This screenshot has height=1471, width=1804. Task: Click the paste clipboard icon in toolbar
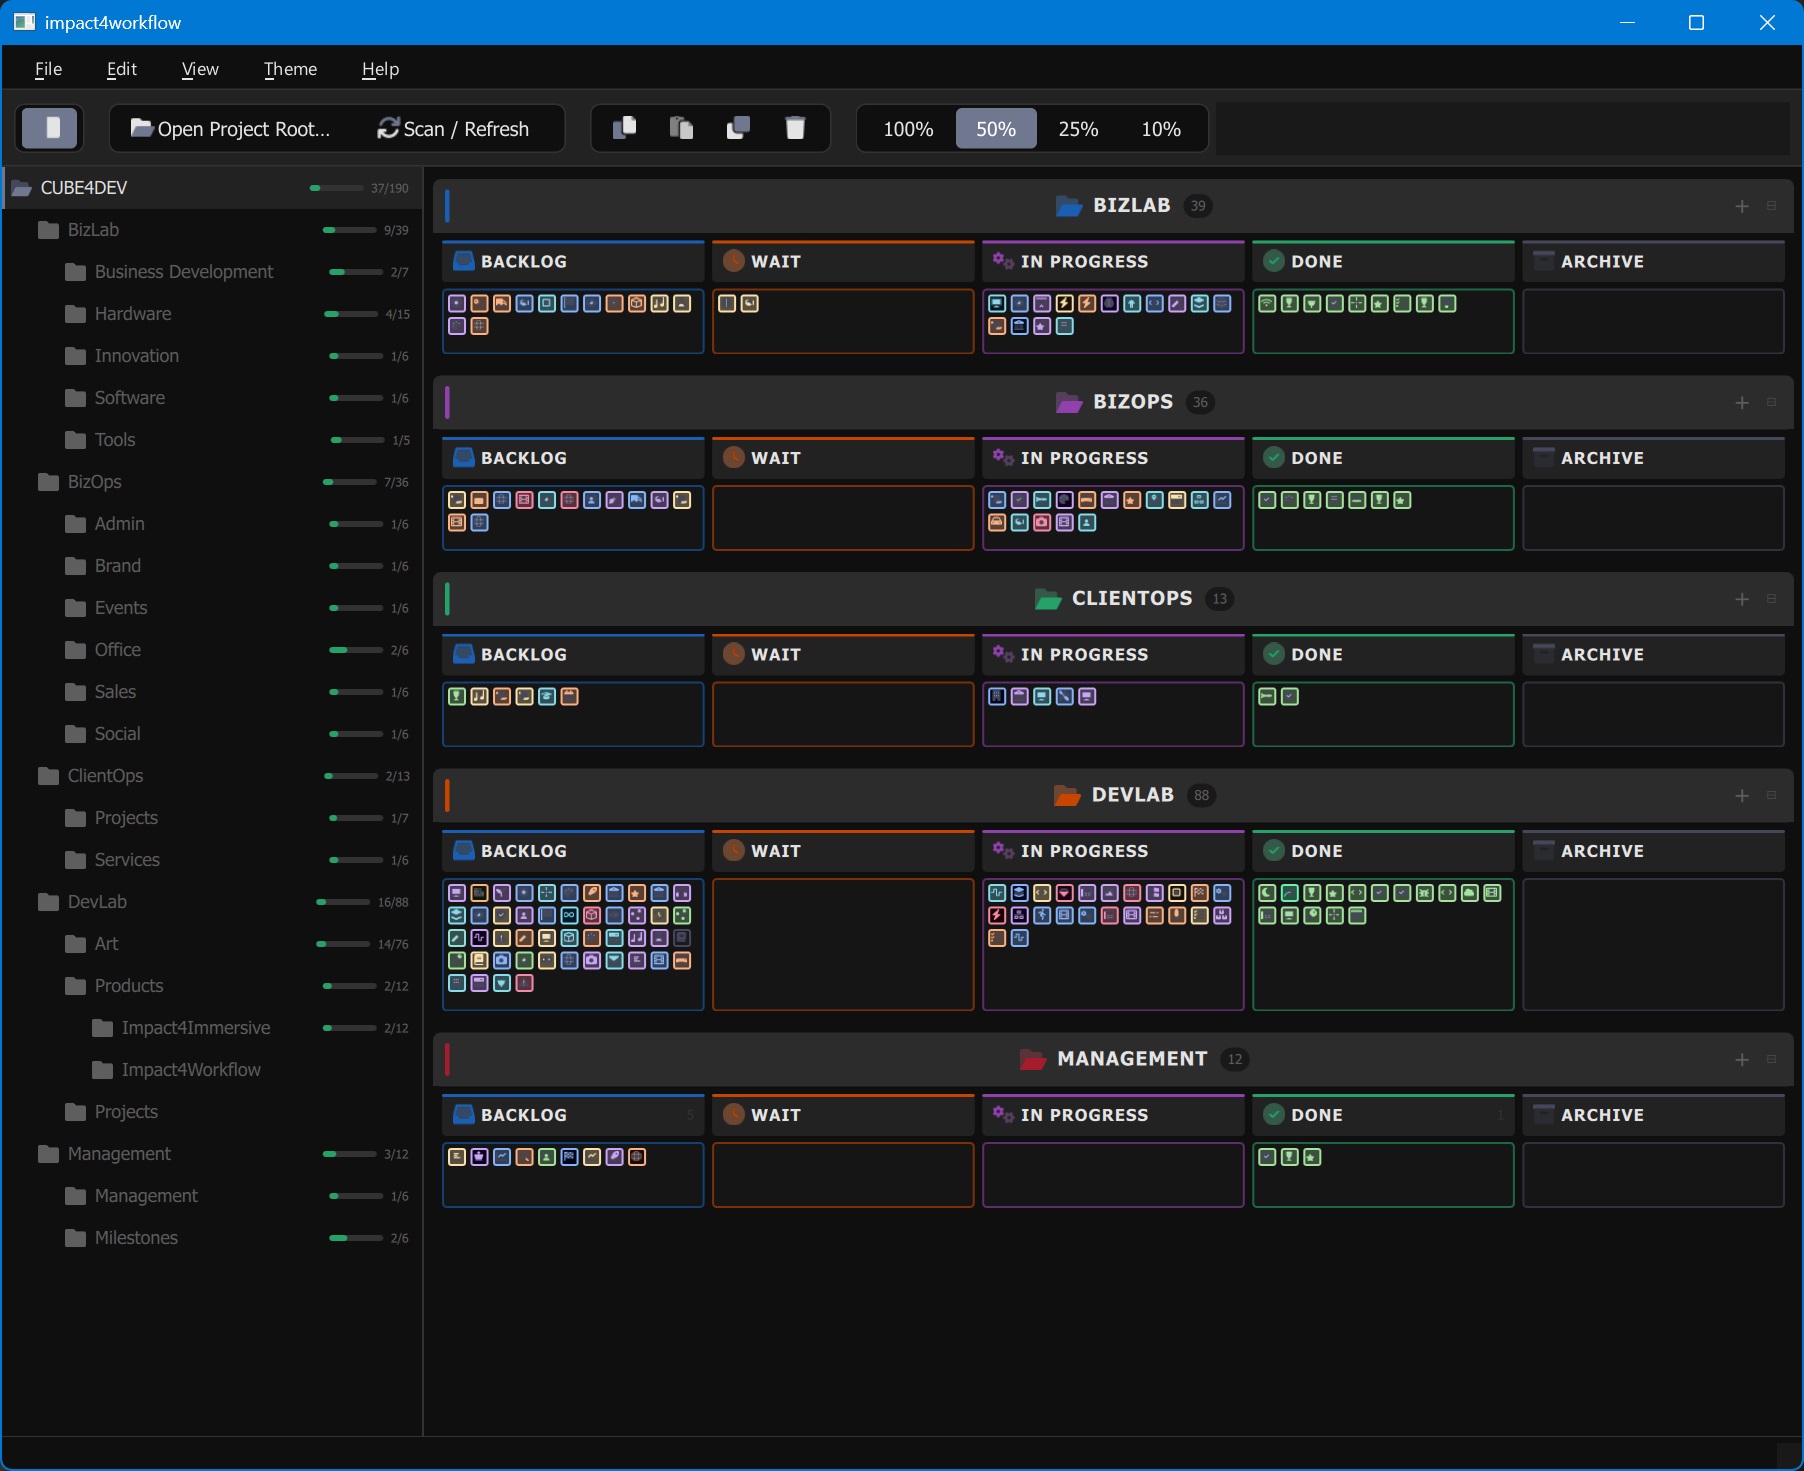pos(682,128)
